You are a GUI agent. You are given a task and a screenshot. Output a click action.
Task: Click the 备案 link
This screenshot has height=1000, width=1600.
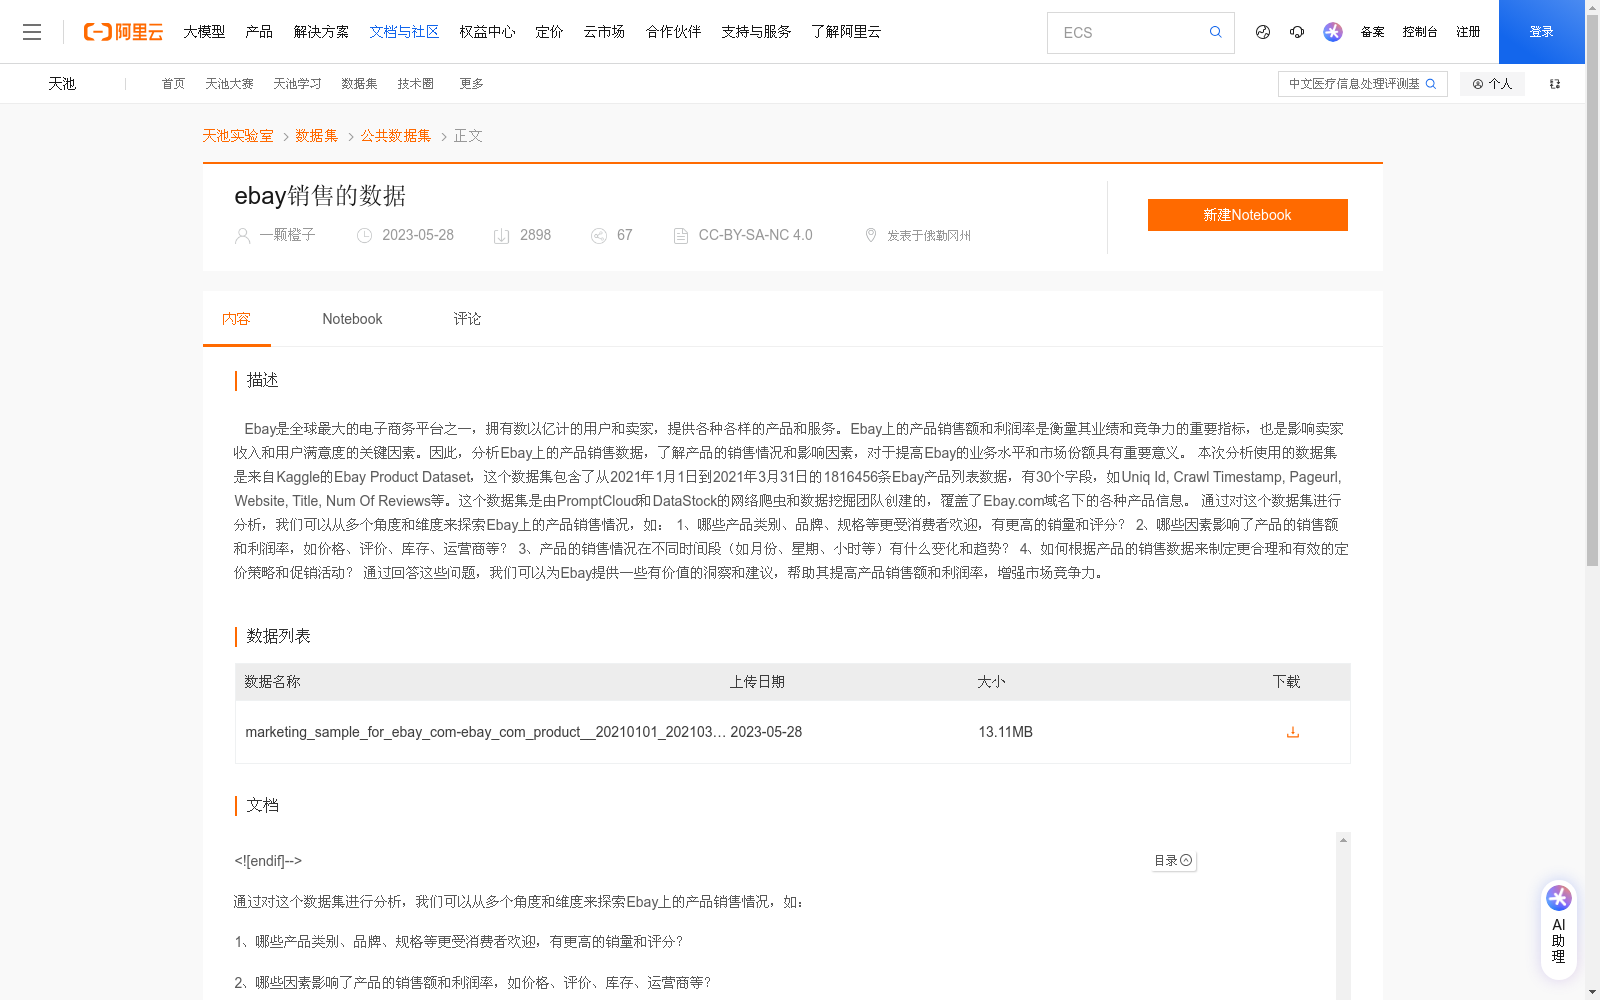(1372, 32)
